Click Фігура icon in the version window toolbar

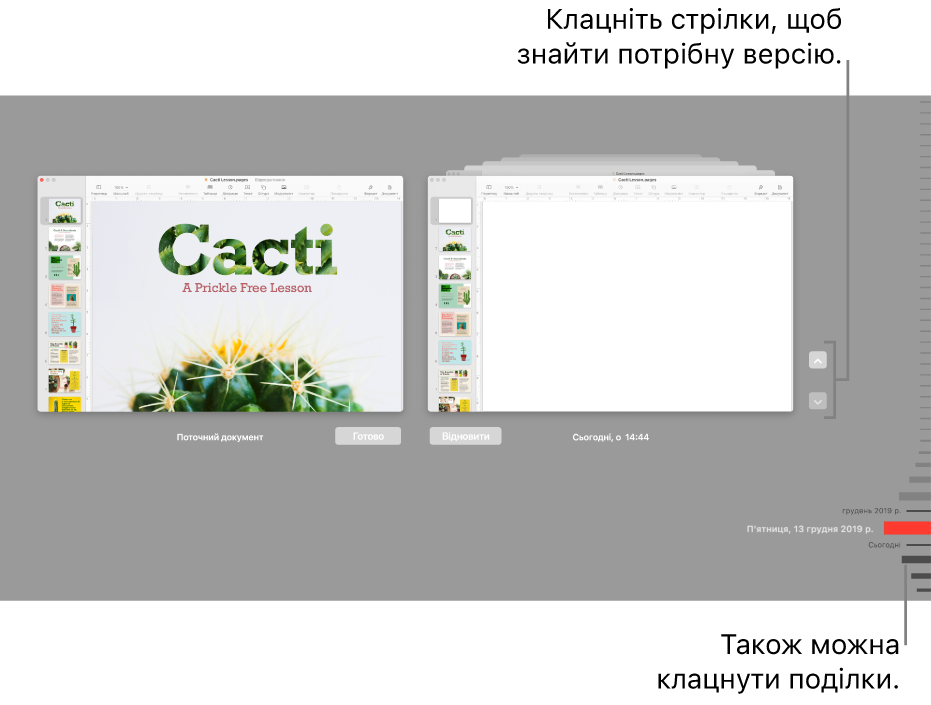coord(654,187)
